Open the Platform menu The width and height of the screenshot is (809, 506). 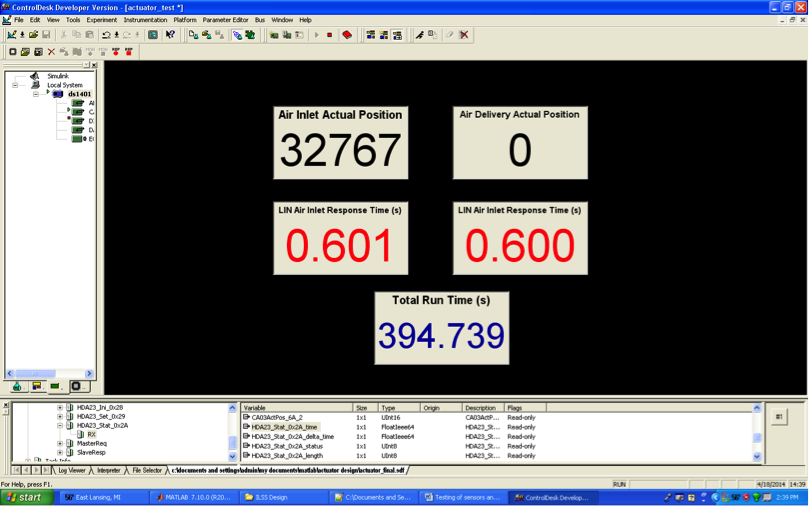click(x=185, y=20)
